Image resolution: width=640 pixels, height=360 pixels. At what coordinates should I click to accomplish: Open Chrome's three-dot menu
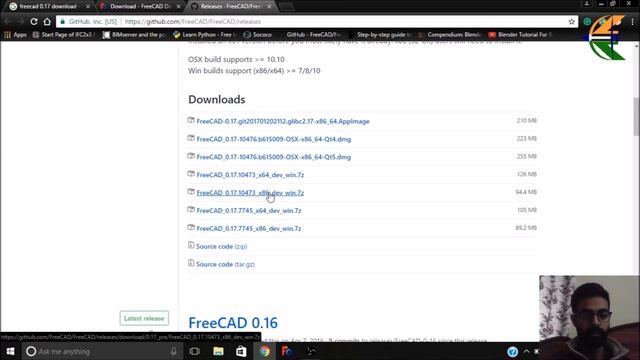pos(633,22)
